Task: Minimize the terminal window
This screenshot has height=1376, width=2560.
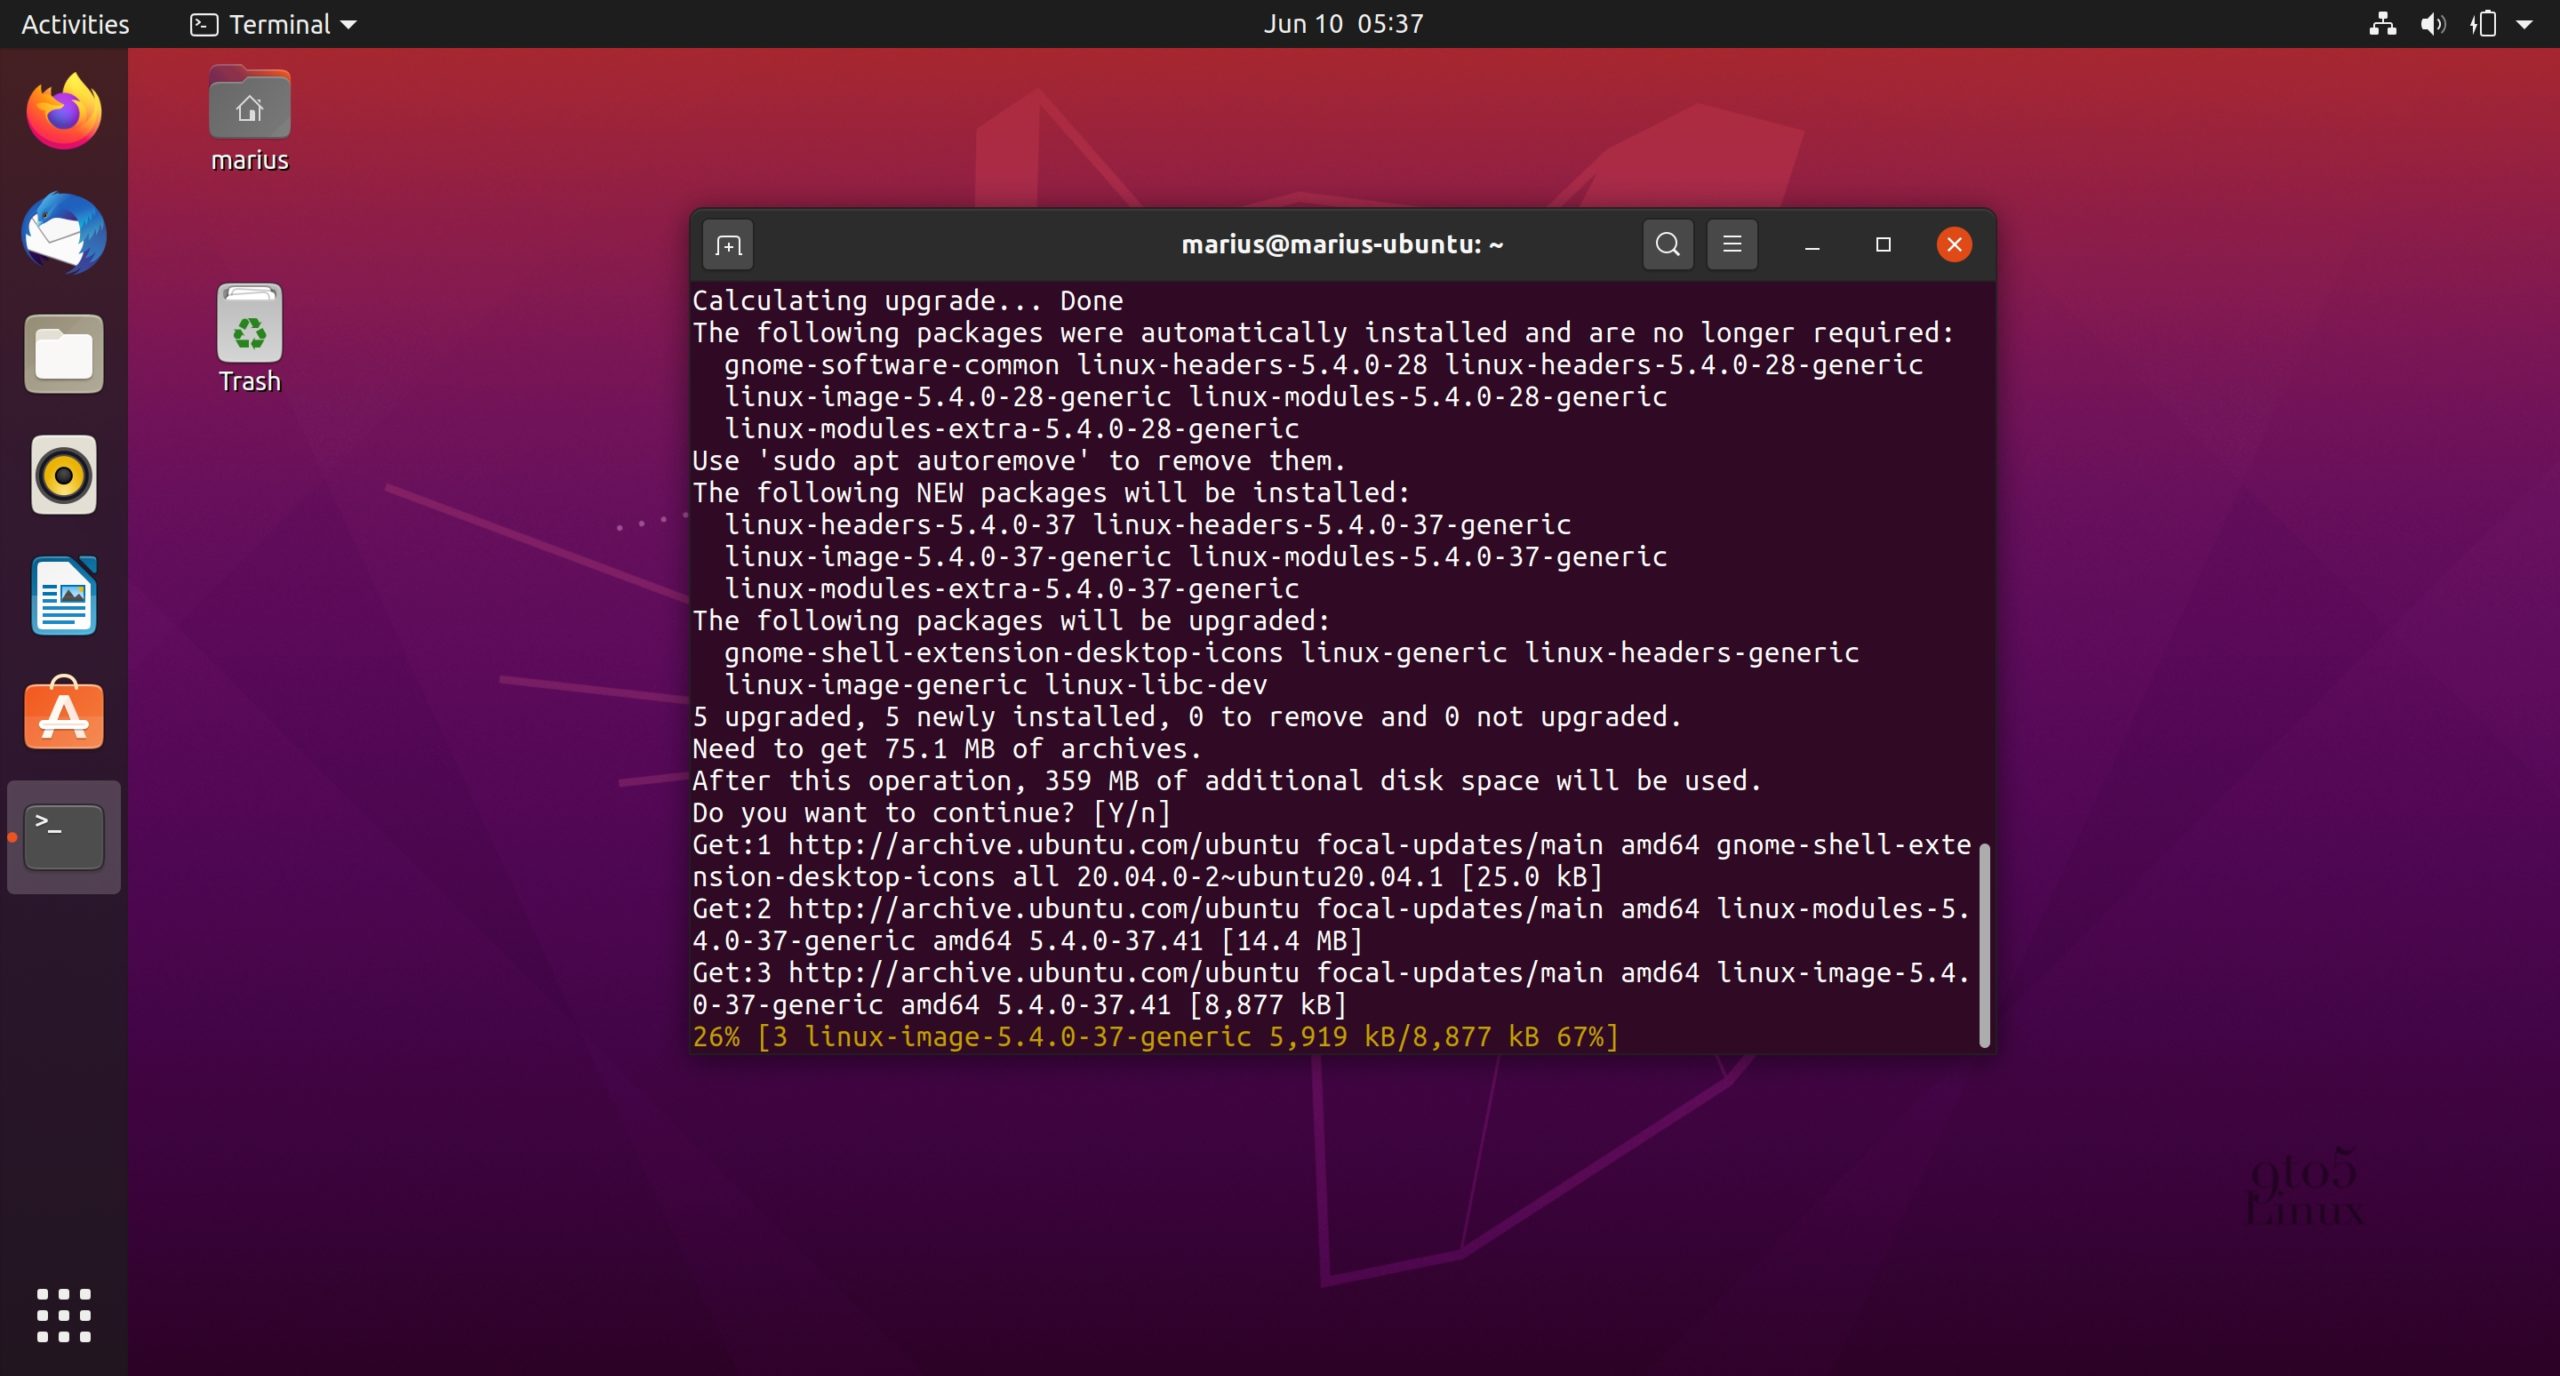Action: tap(1812, 245)
